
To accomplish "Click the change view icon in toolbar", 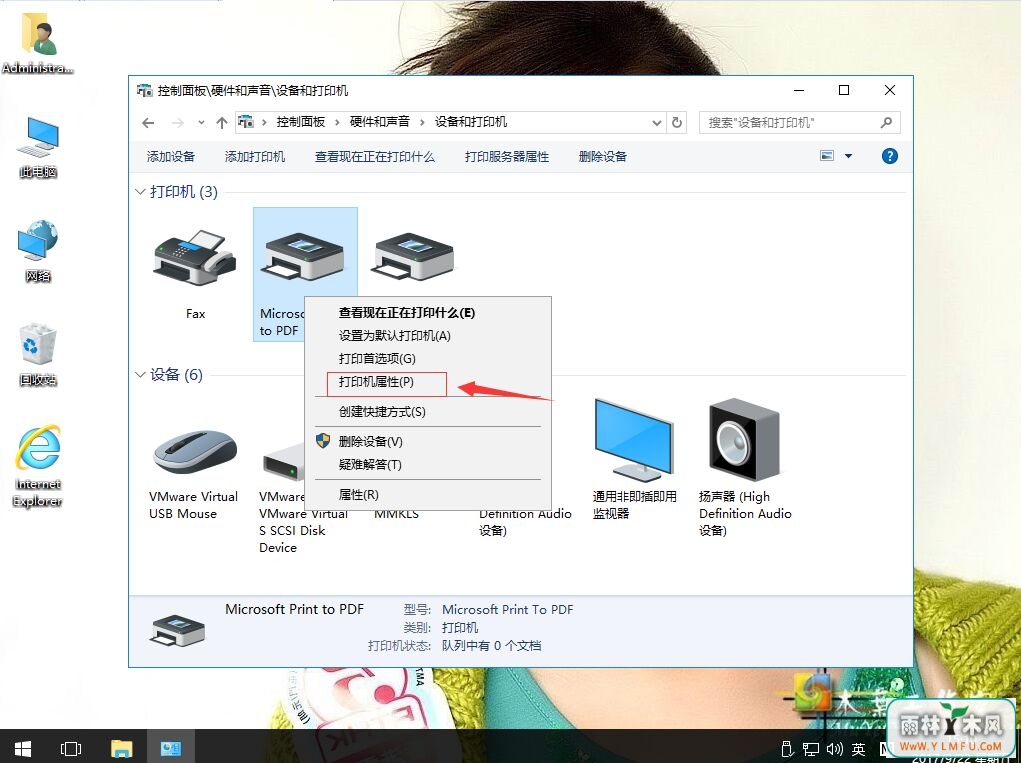I will (827, 156).
